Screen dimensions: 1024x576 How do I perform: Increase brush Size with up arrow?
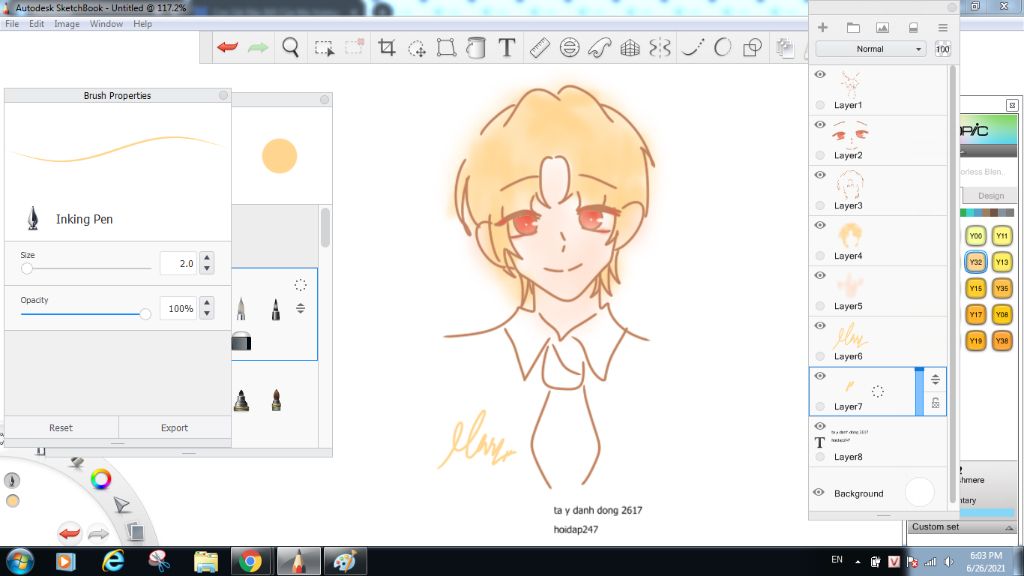[207, 257]
